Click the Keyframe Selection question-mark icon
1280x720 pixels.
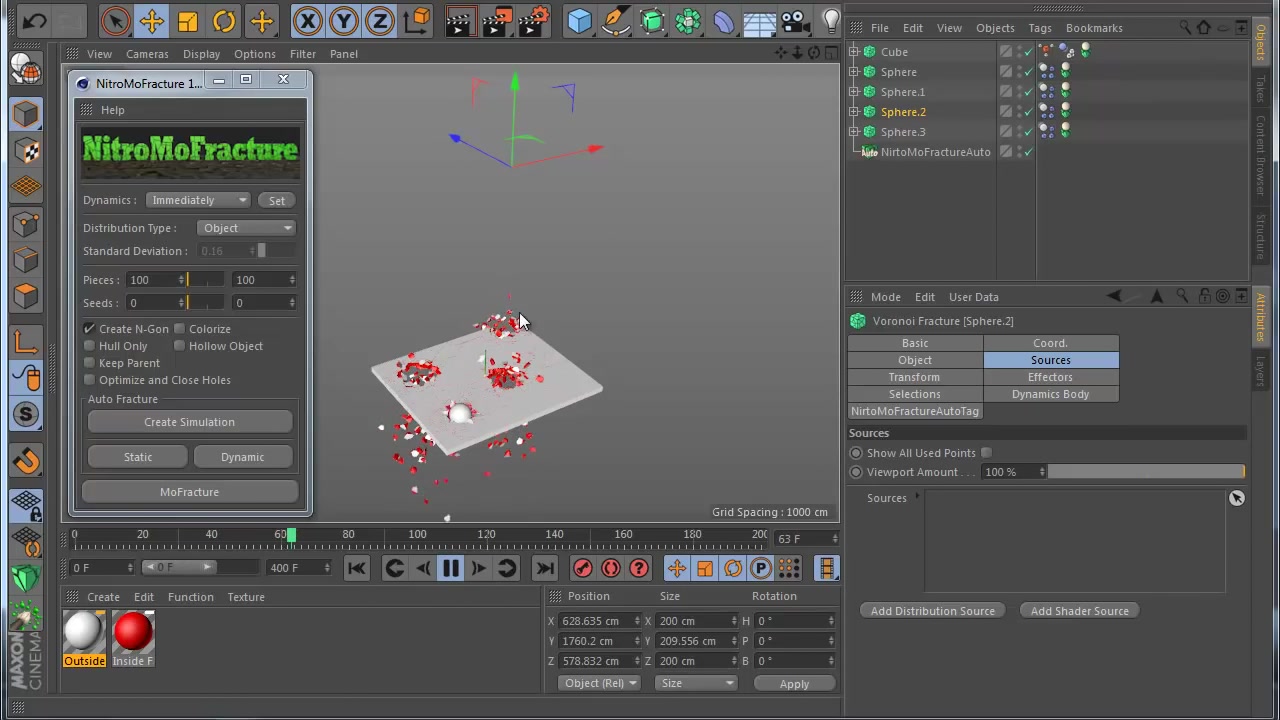tap(638, 568)
